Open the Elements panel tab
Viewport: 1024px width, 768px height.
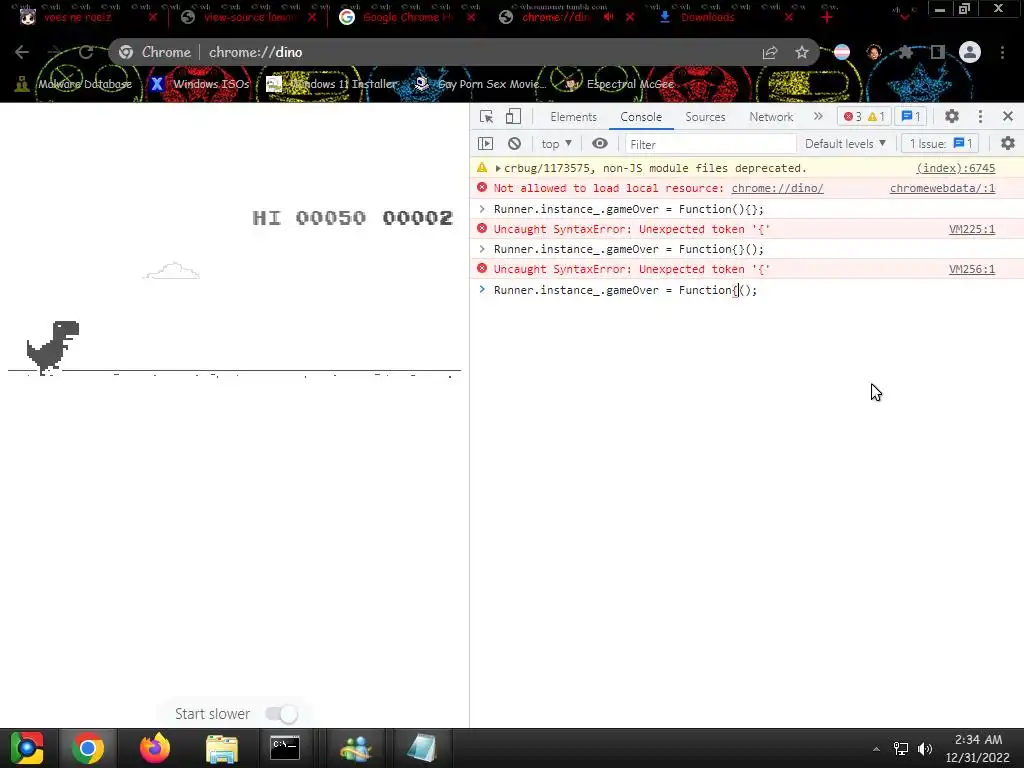click(x=573, y=117)
